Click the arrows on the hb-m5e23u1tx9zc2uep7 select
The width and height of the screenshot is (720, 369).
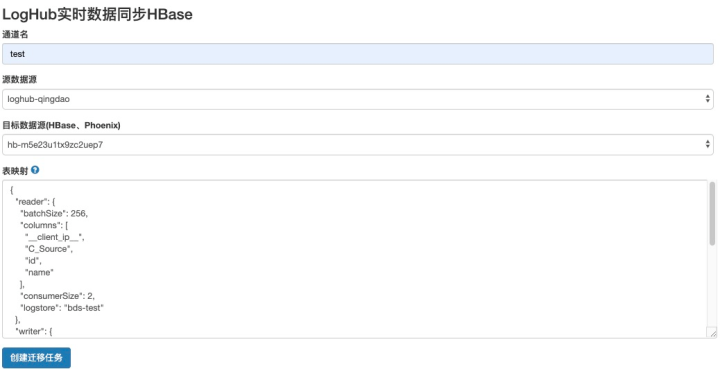(x=707, y=145)
